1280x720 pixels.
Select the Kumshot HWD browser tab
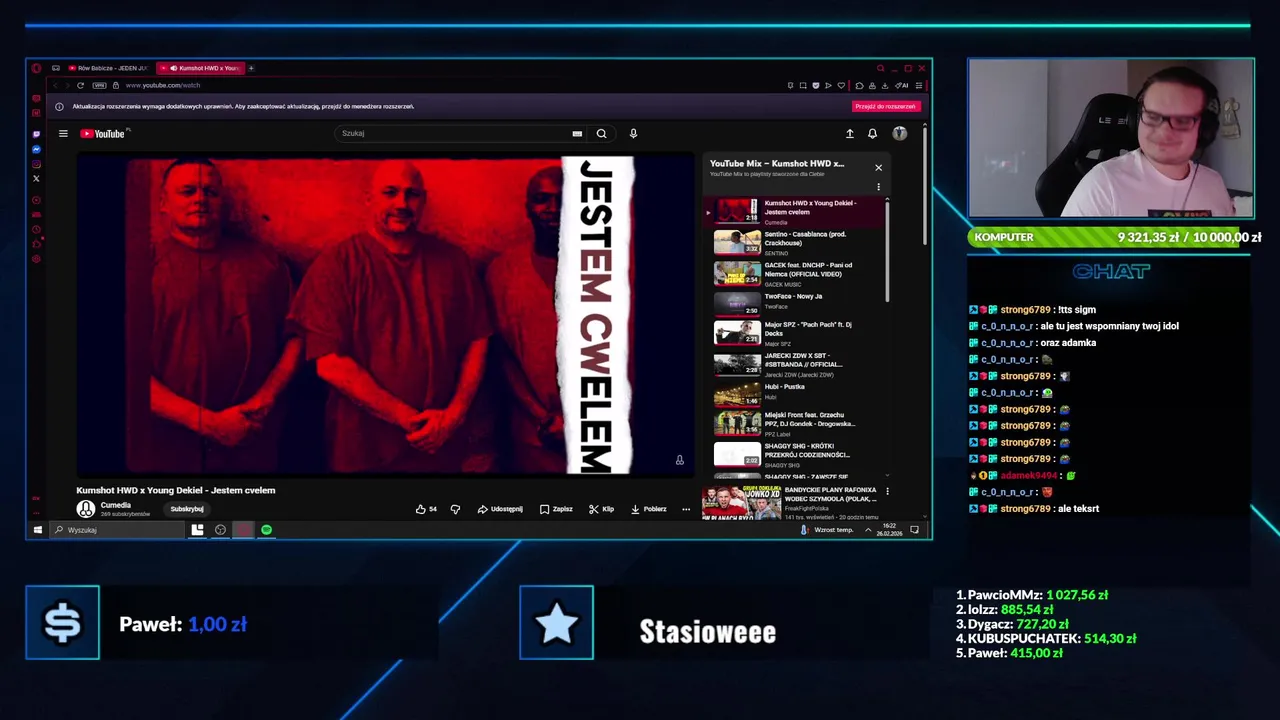pyautogui.click(x=198, y=68)
